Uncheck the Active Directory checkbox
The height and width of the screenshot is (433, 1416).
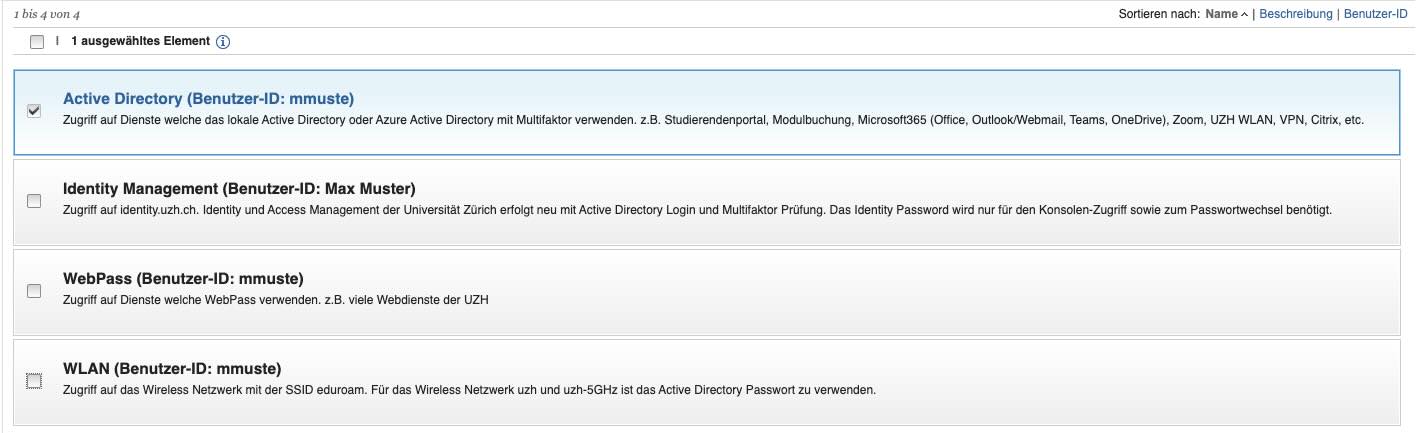point(34,111)
